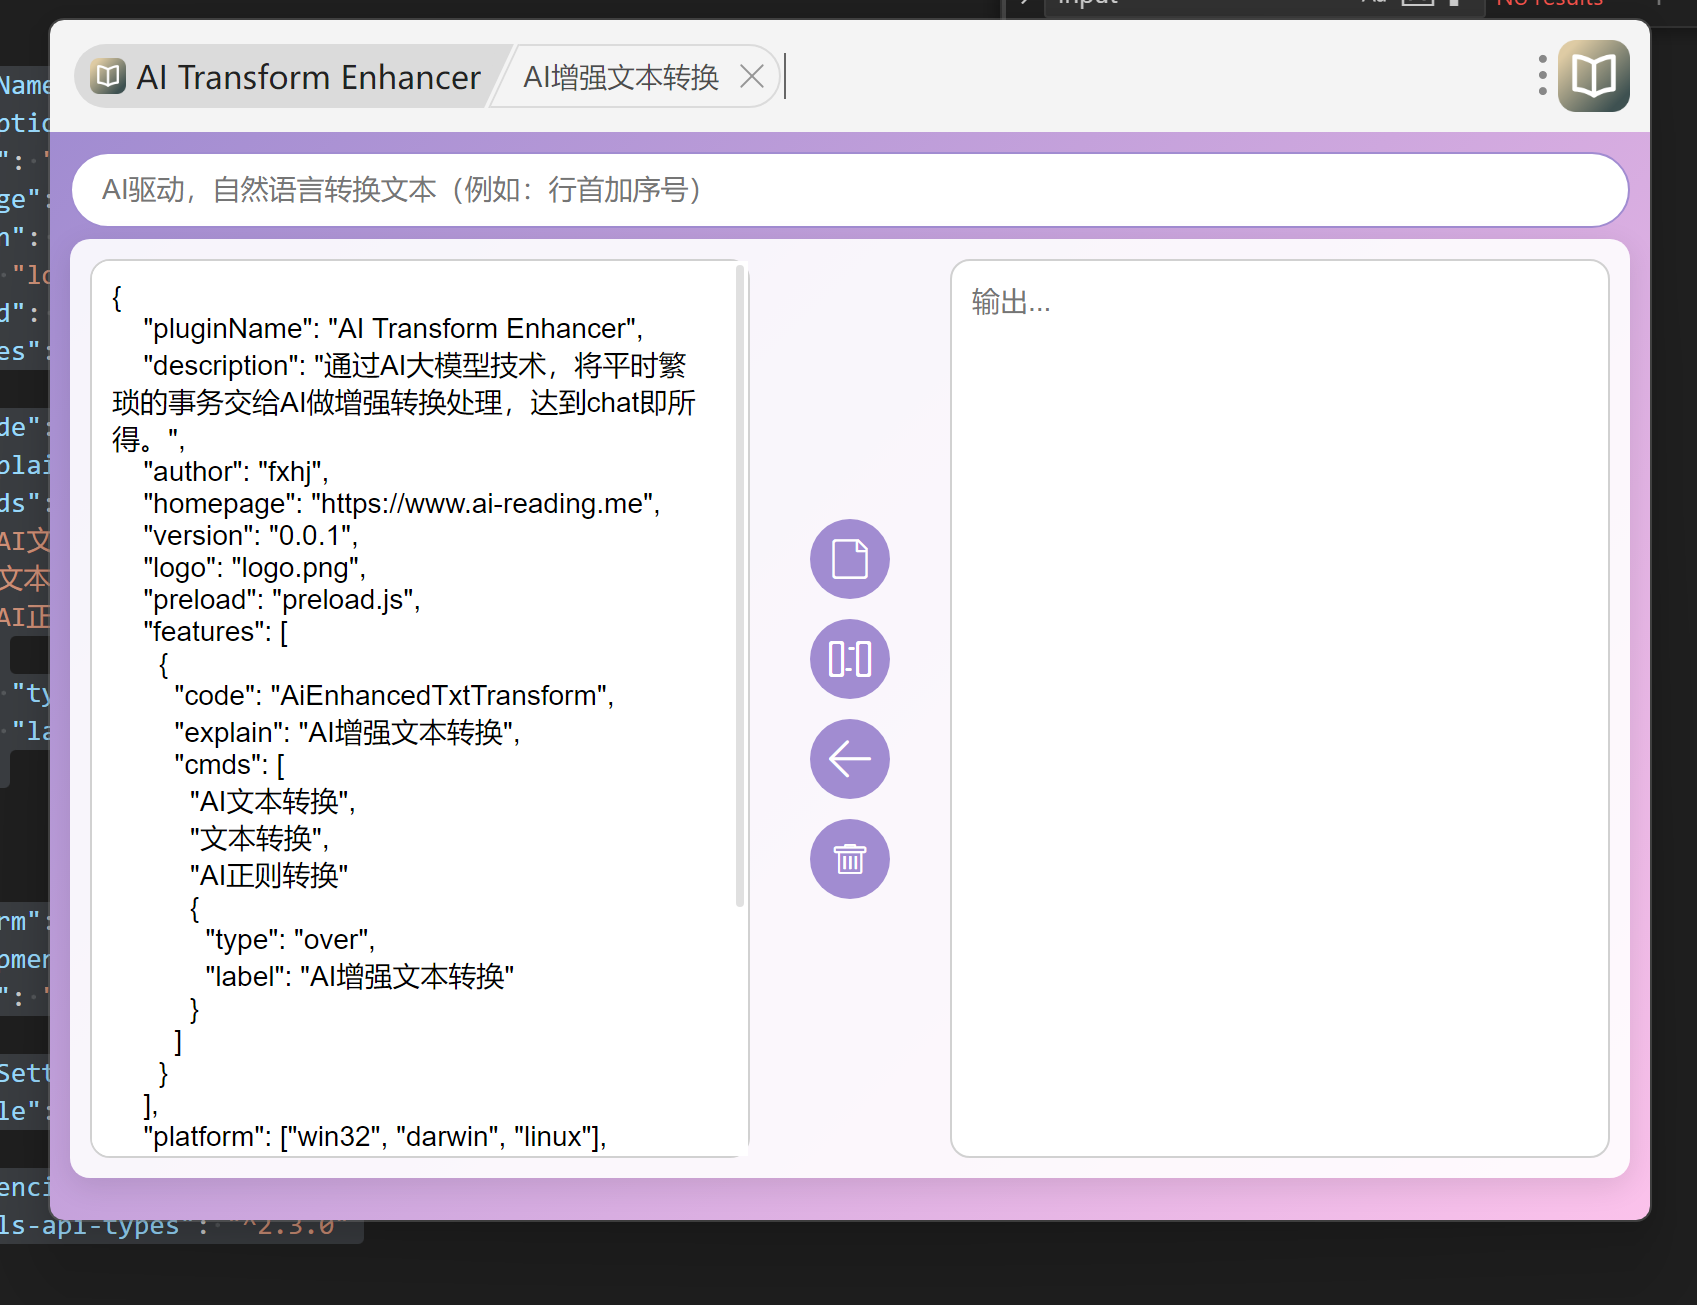The height and width of the screenshot is (1305, 1697).
Task: Close the AI增强文本转换 tab with X
Action: [x=752, y=77]
